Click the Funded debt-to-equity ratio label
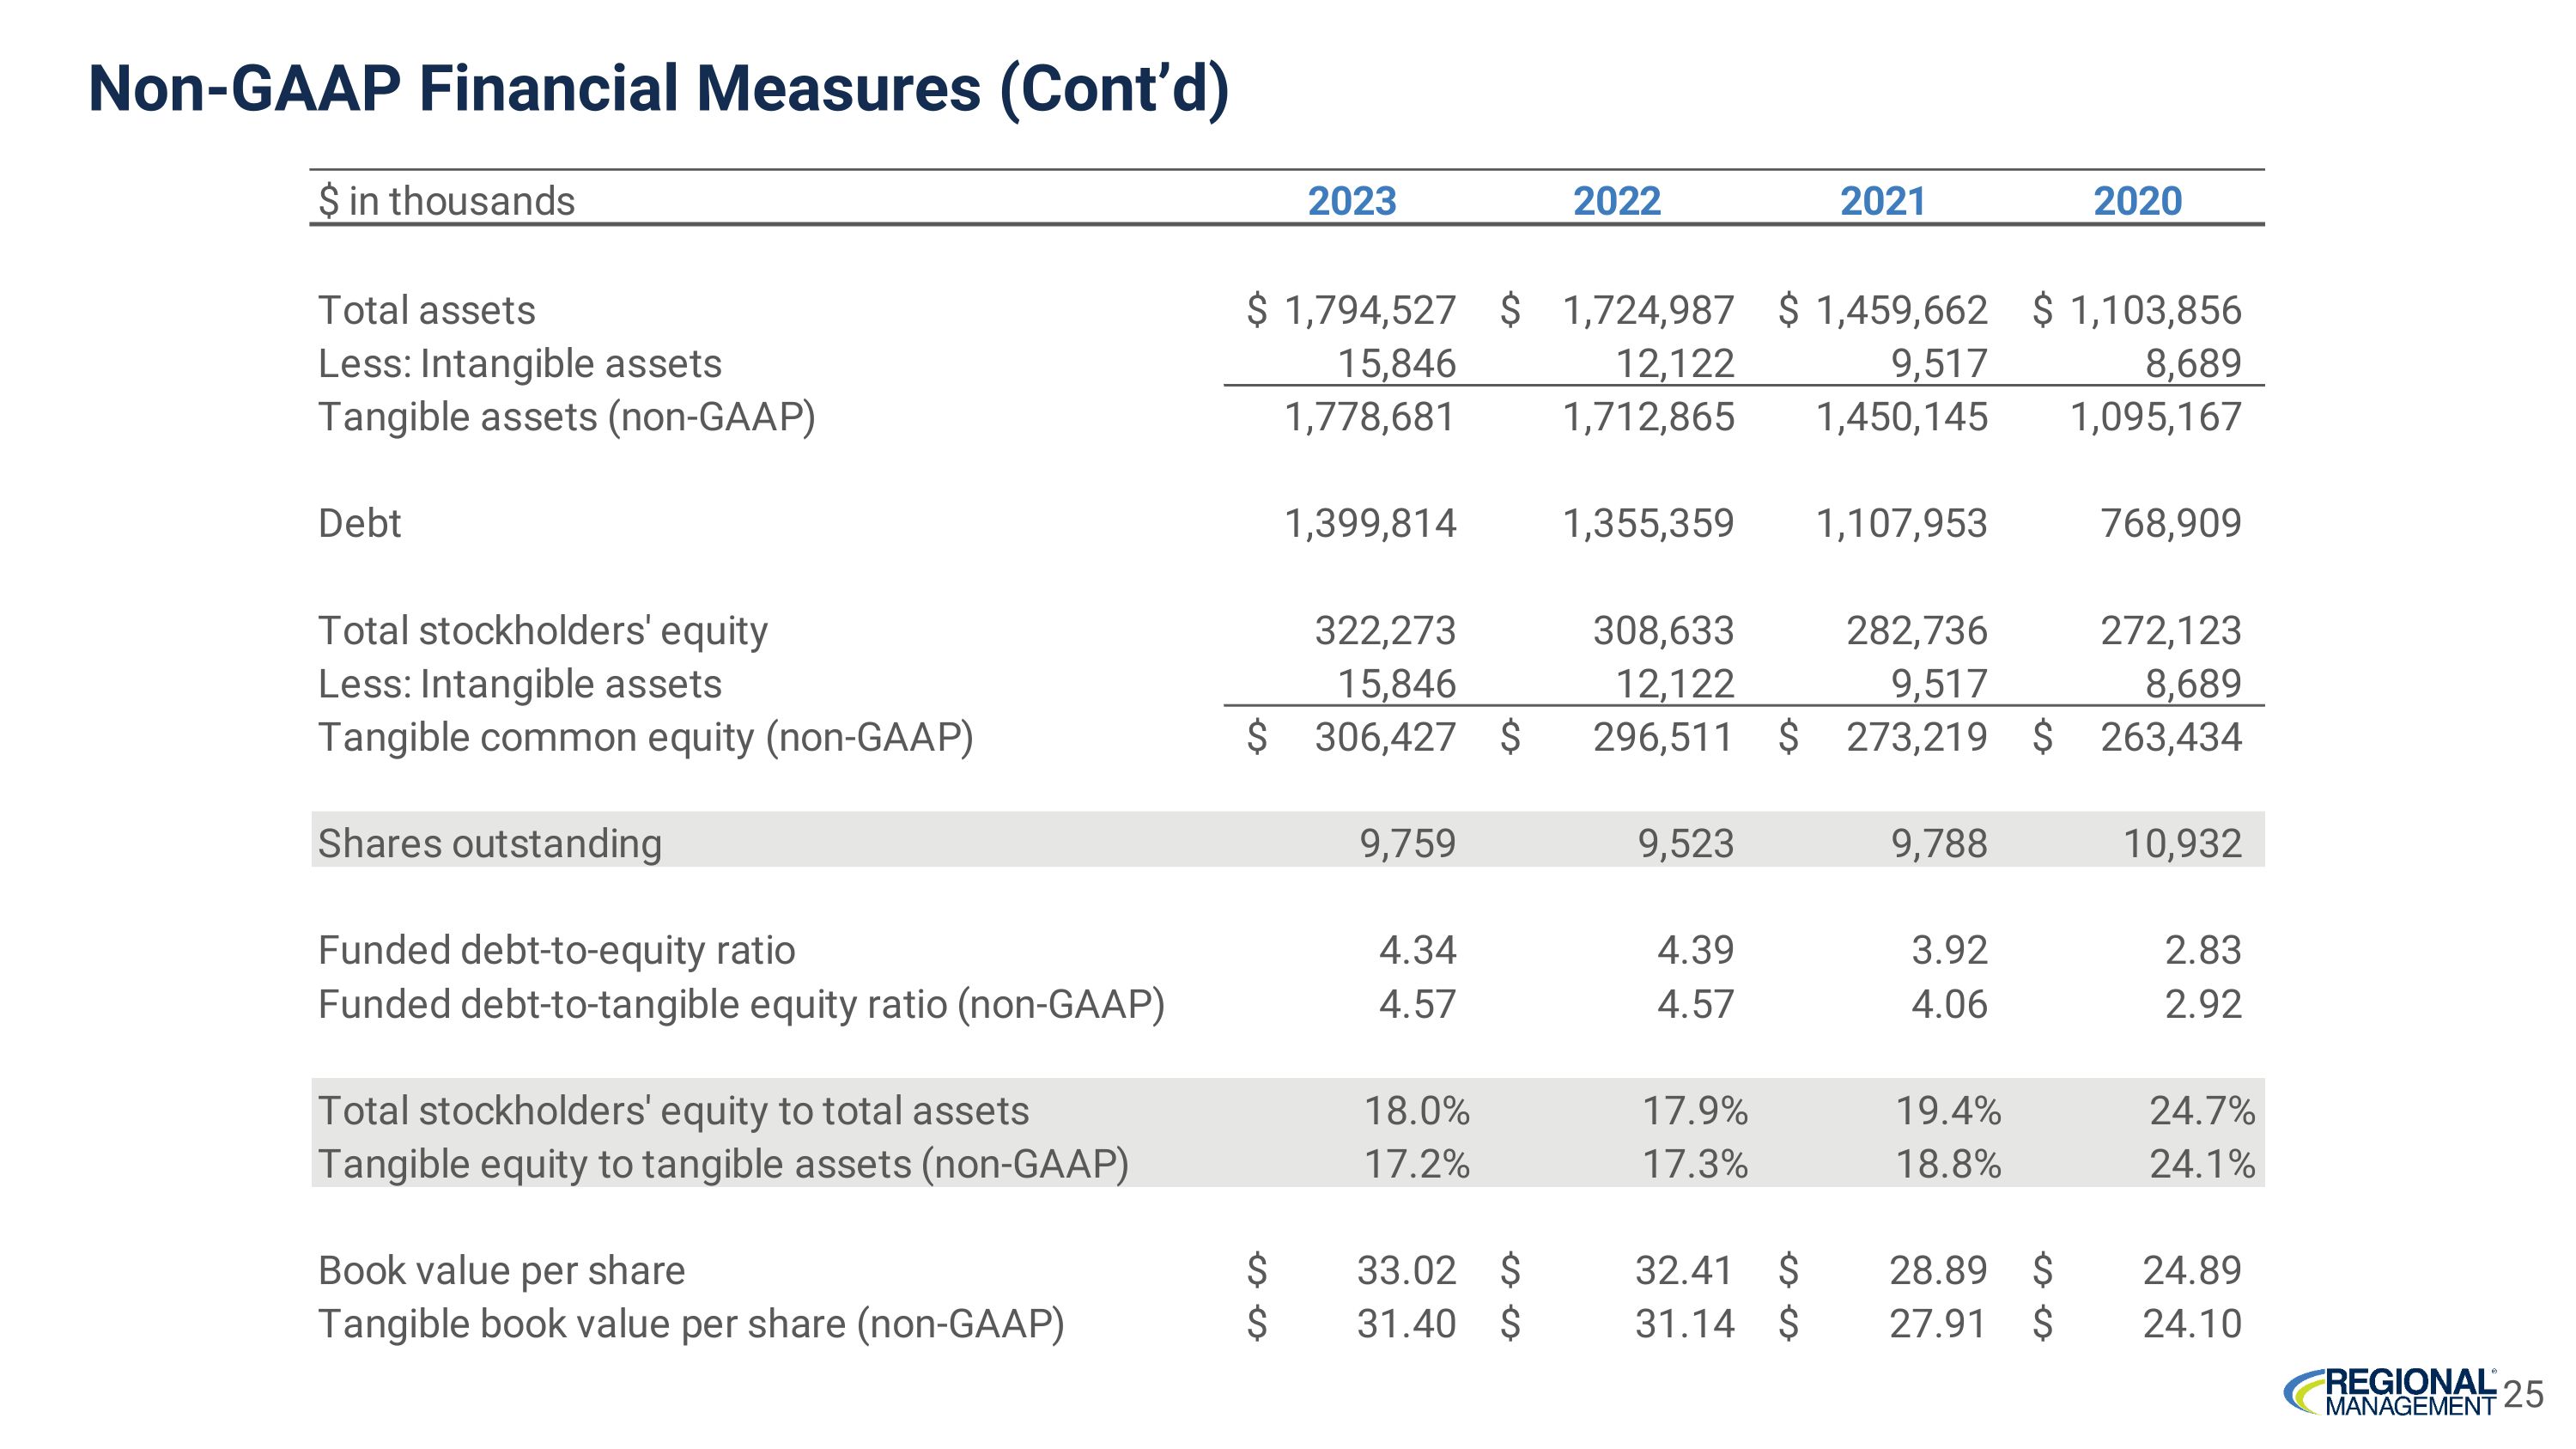 click(556, 950)
